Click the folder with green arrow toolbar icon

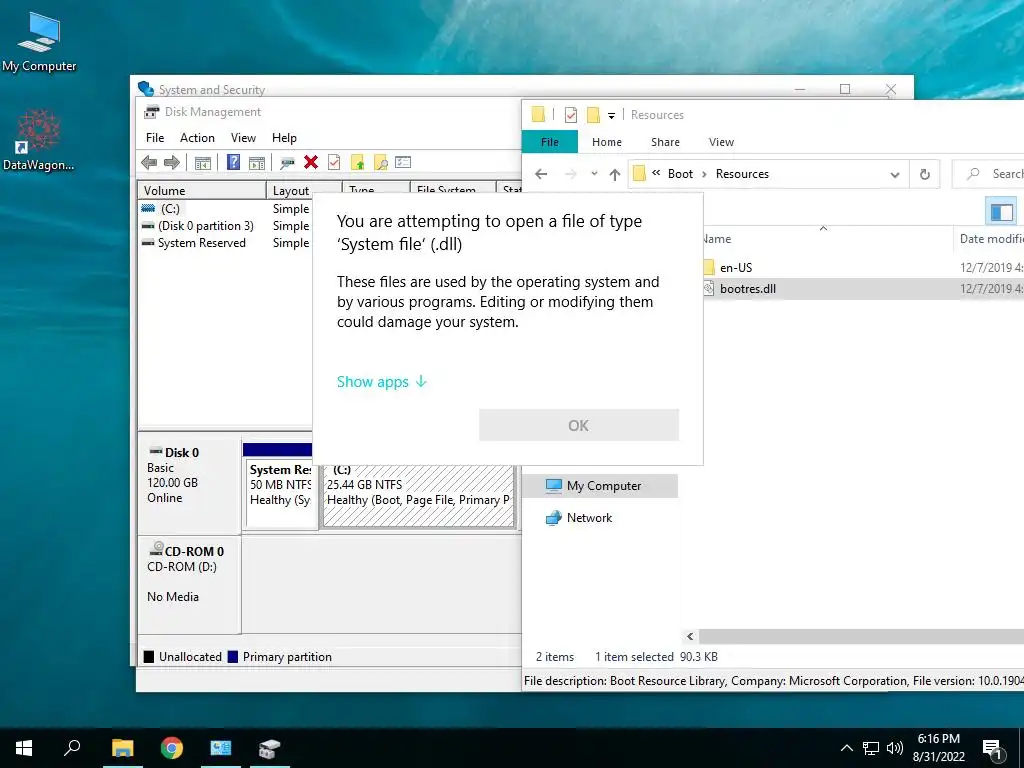pyautogui.click(x=357, y=163)
